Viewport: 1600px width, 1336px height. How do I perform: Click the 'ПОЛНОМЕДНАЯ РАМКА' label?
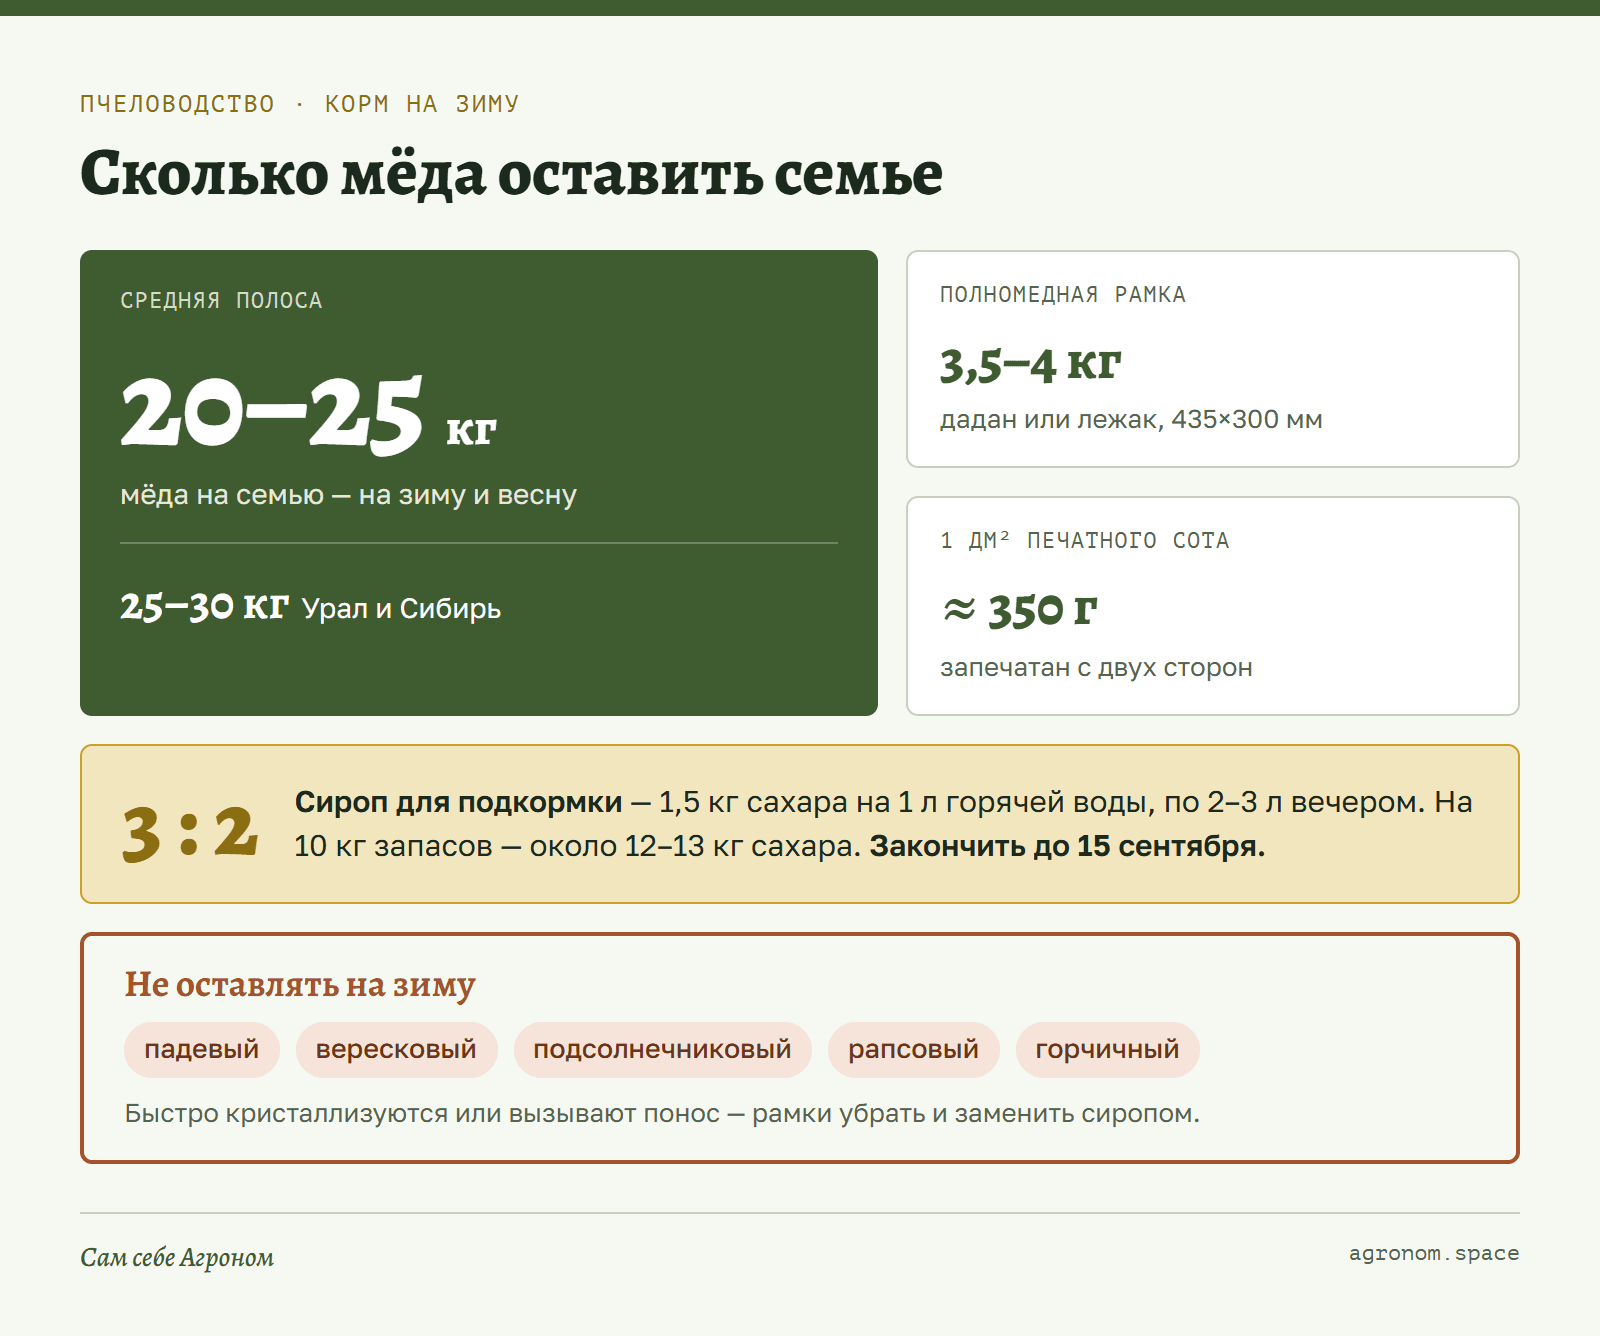click(x=1062, y=295)
